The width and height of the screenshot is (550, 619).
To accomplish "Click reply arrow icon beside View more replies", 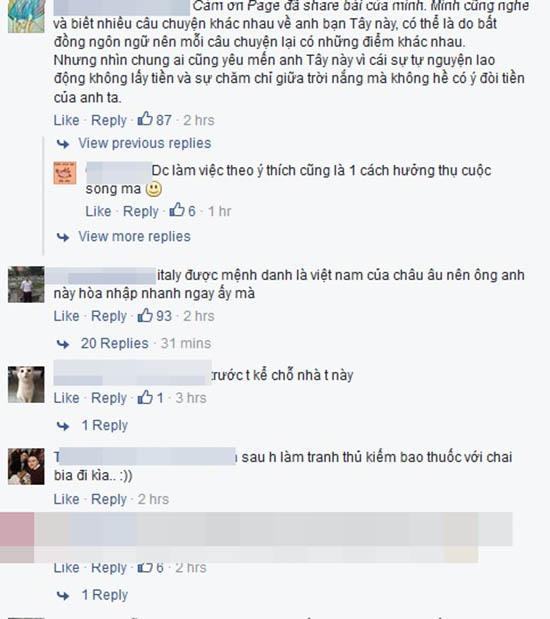I will tap(63, 237).
